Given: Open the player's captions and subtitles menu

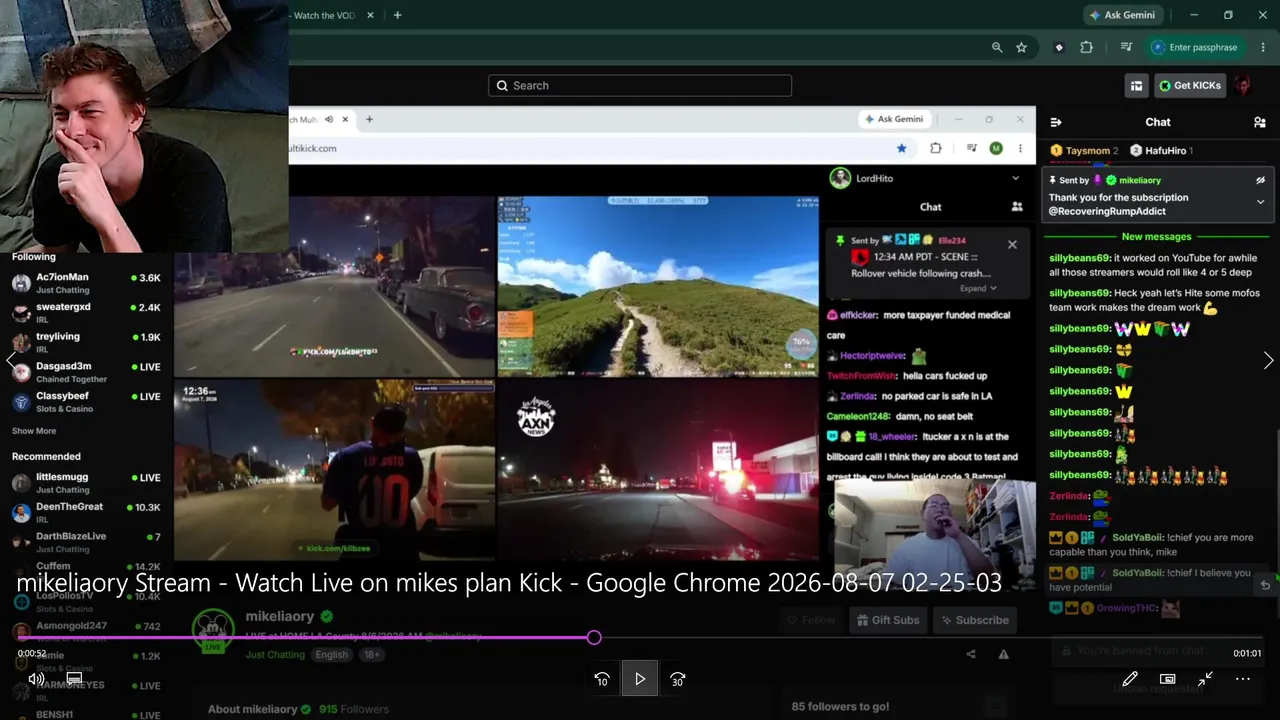Looking at the screenshot, I should 74,679.
